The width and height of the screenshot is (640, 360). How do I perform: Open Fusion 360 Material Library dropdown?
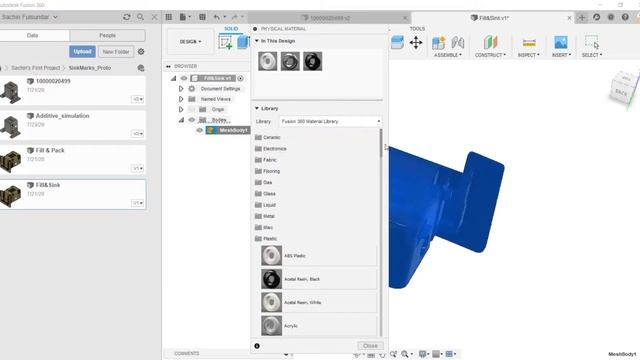[x=331, y=121]
